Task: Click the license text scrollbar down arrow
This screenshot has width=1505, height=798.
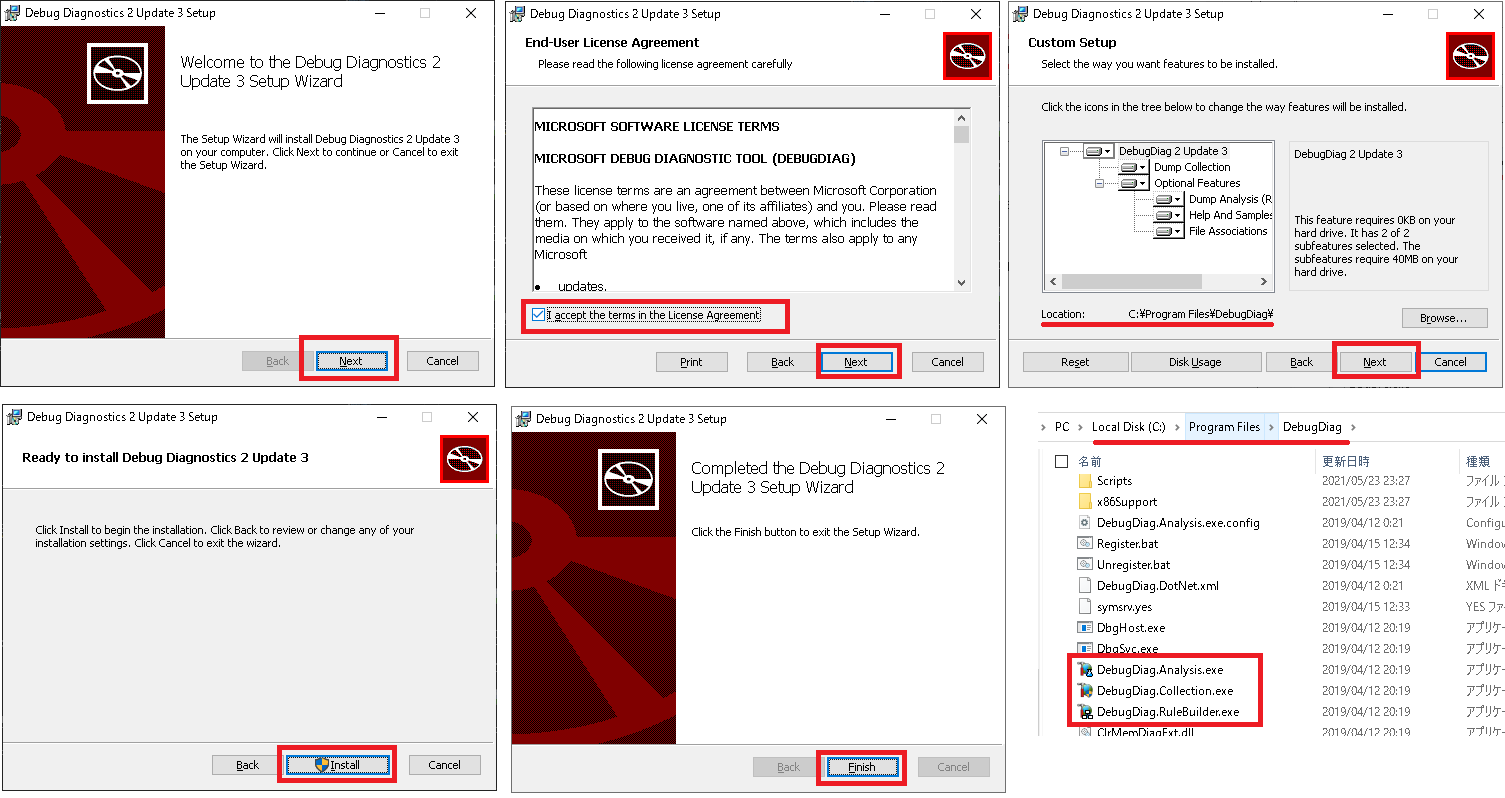Action: 962,283
